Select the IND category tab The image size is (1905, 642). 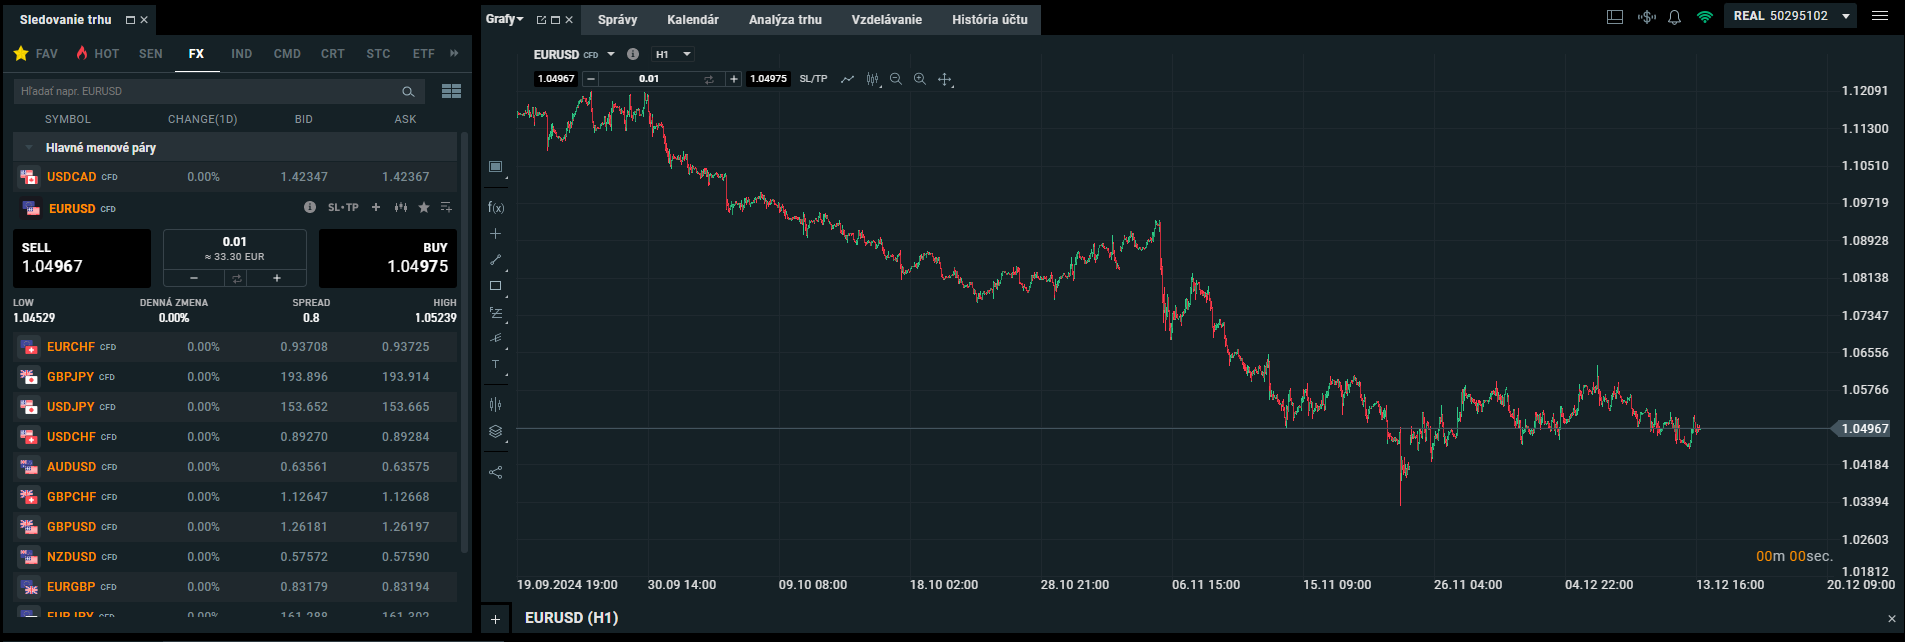[241, 54]
